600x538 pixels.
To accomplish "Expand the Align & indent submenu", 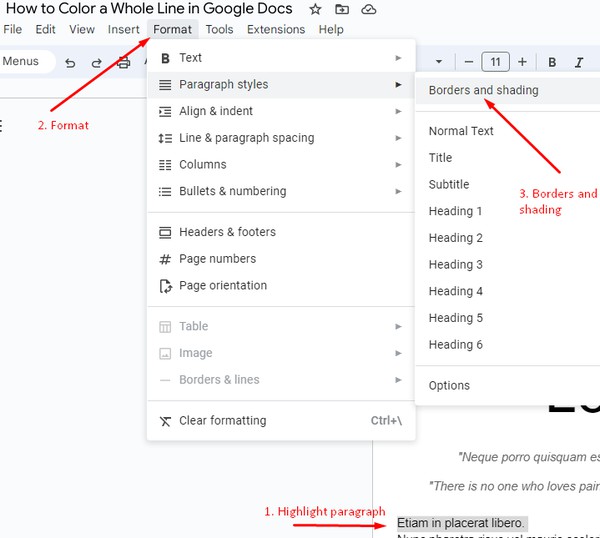I will 281,111.
